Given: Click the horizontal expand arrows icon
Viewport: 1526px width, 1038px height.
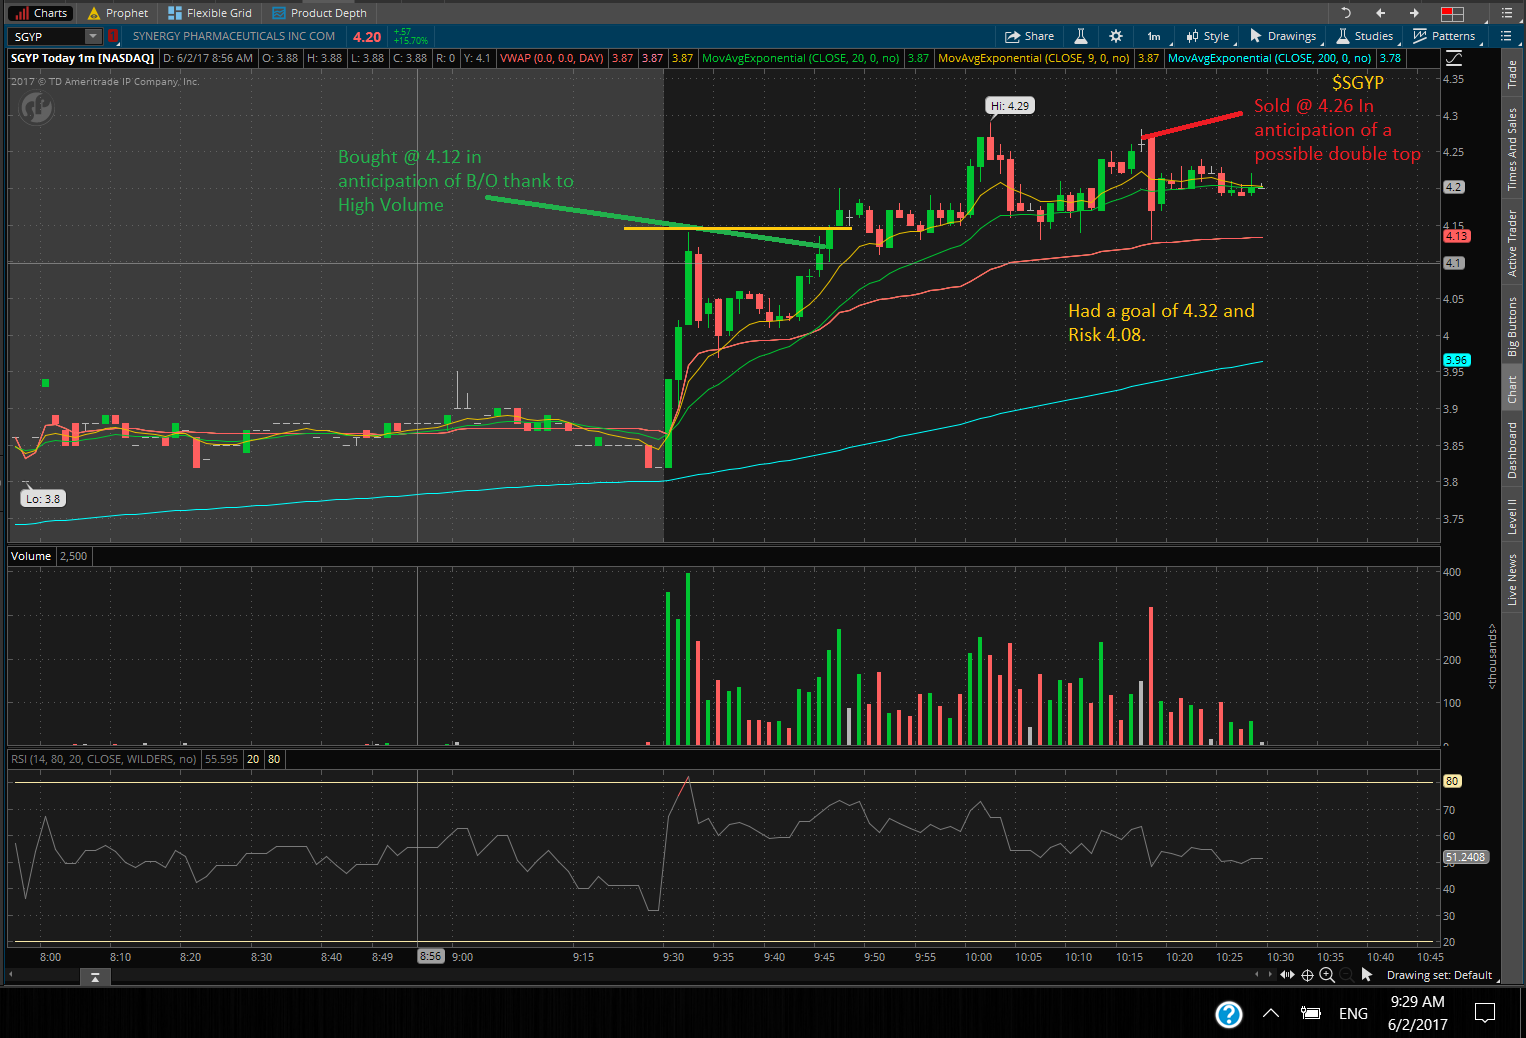Looking at the screenshot, I should tap(1287, 975).
